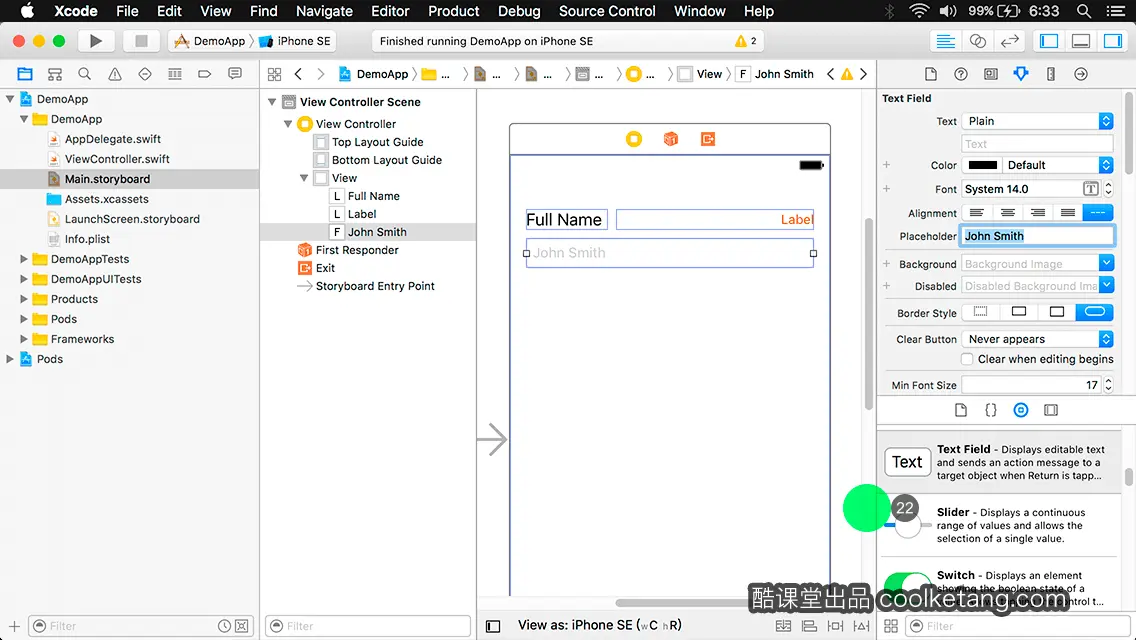Image resolution: width=1136 pixels, height=640 pixels.
Task: Set text alignment to right
Action: tap(1037, 212)
